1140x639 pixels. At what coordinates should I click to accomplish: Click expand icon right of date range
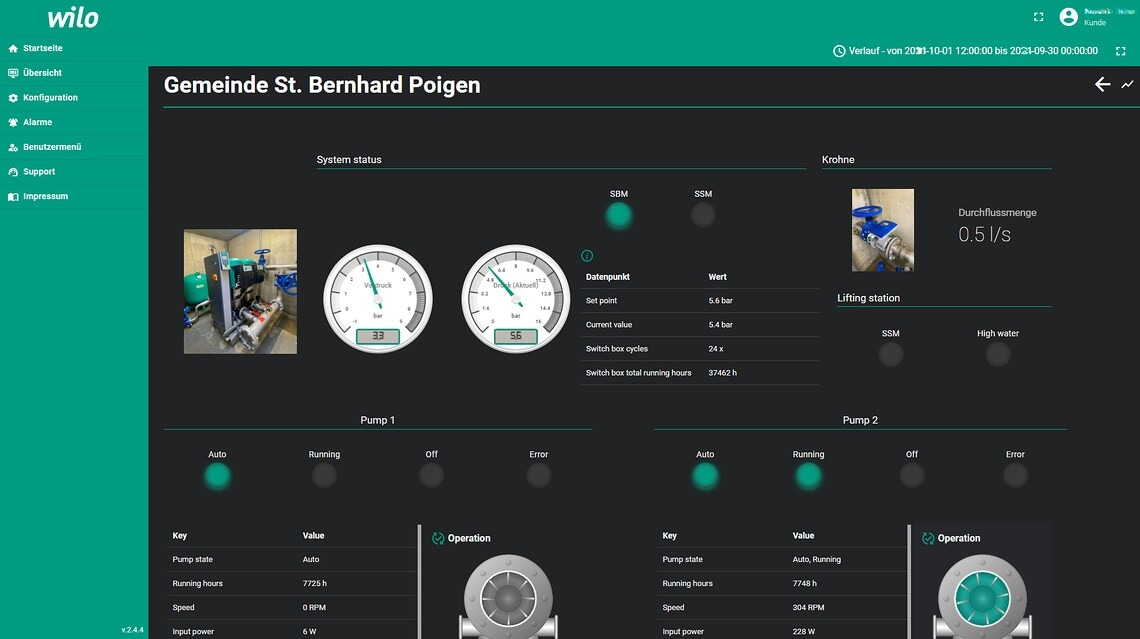pos(1120,51)
